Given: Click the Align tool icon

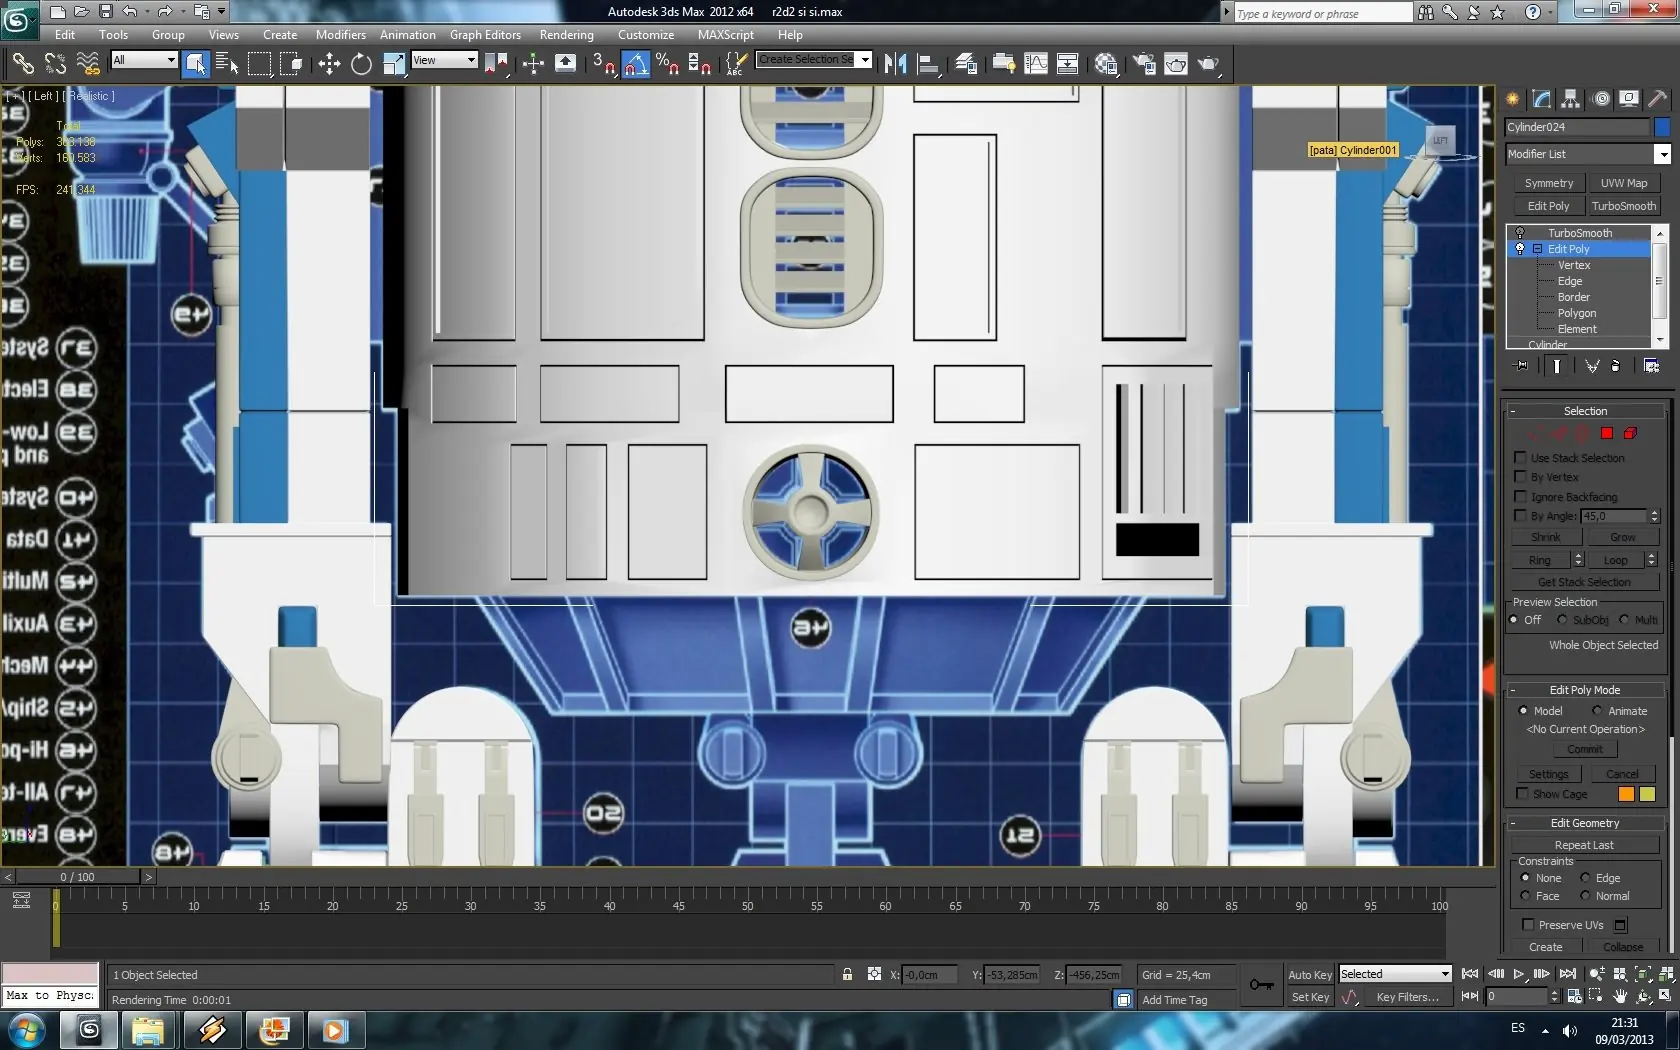Looking at the screenshot, I should (928, 64).
